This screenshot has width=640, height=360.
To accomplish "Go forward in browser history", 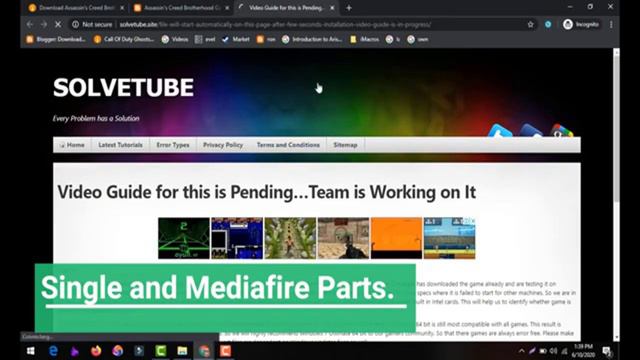I will coord(44,24).
